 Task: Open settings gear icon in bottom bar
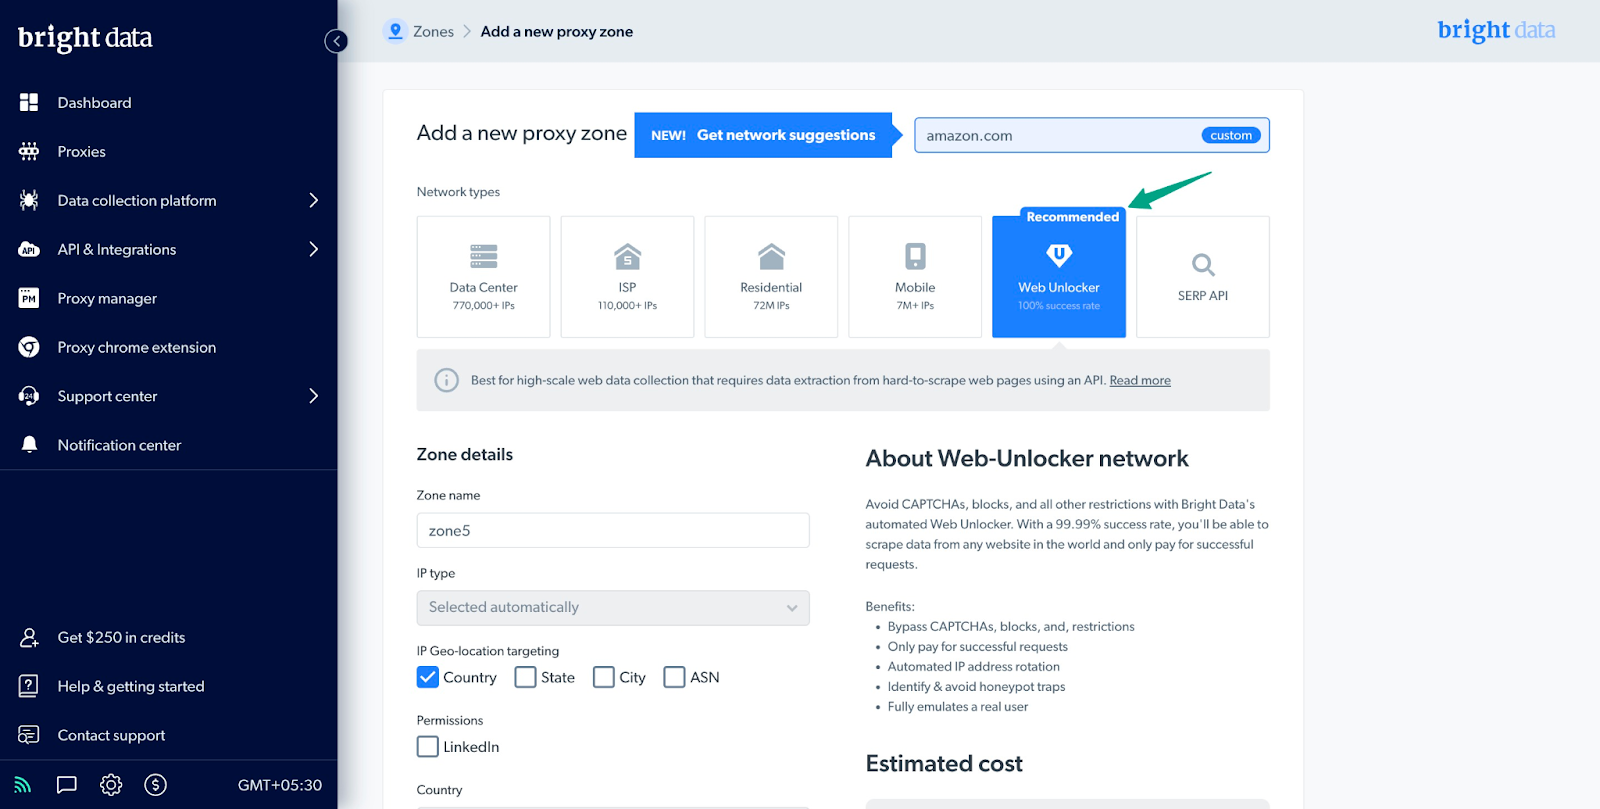point(111,785)
